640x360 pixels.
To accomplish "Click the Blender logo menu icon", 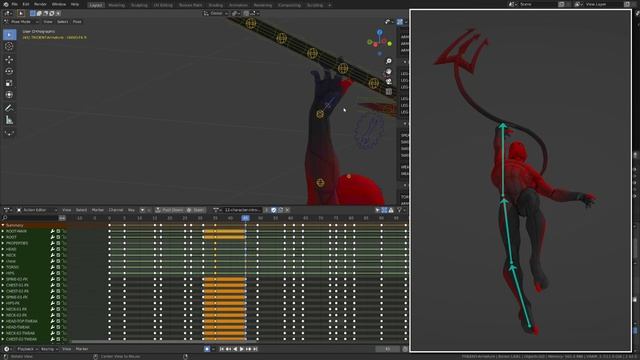I will 6,4.
